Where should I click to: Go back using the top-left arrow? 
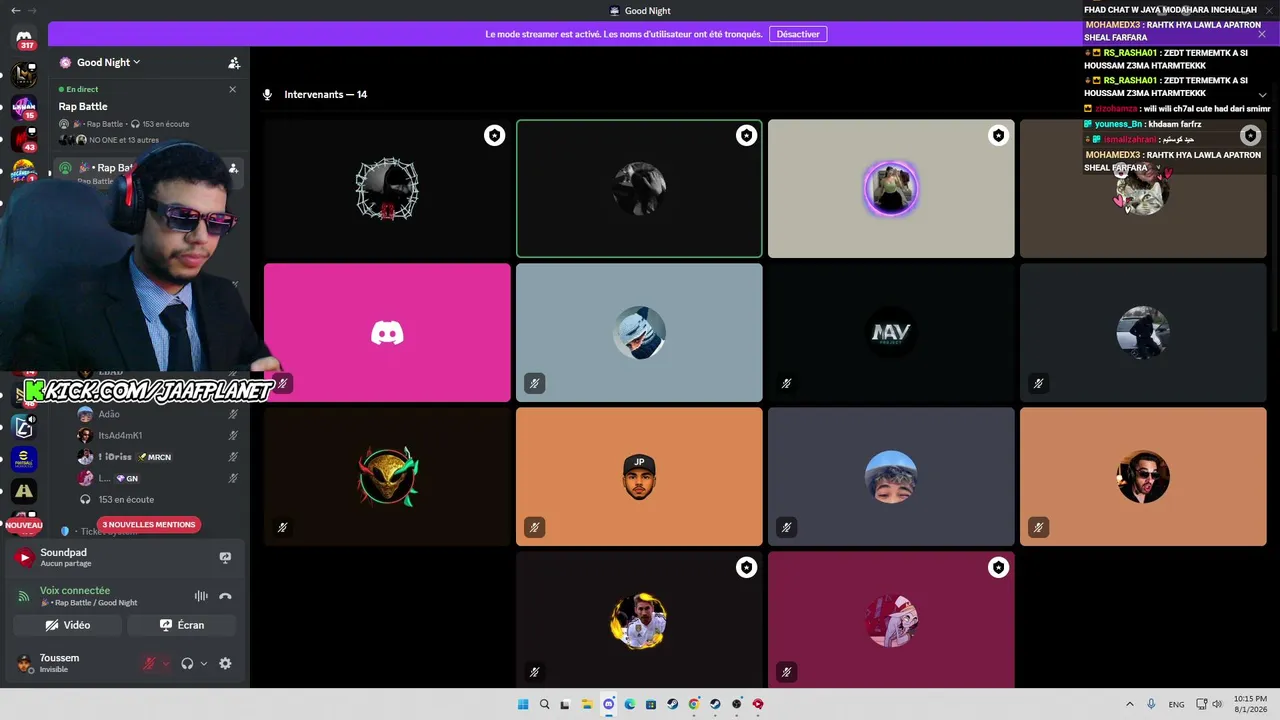16,10
